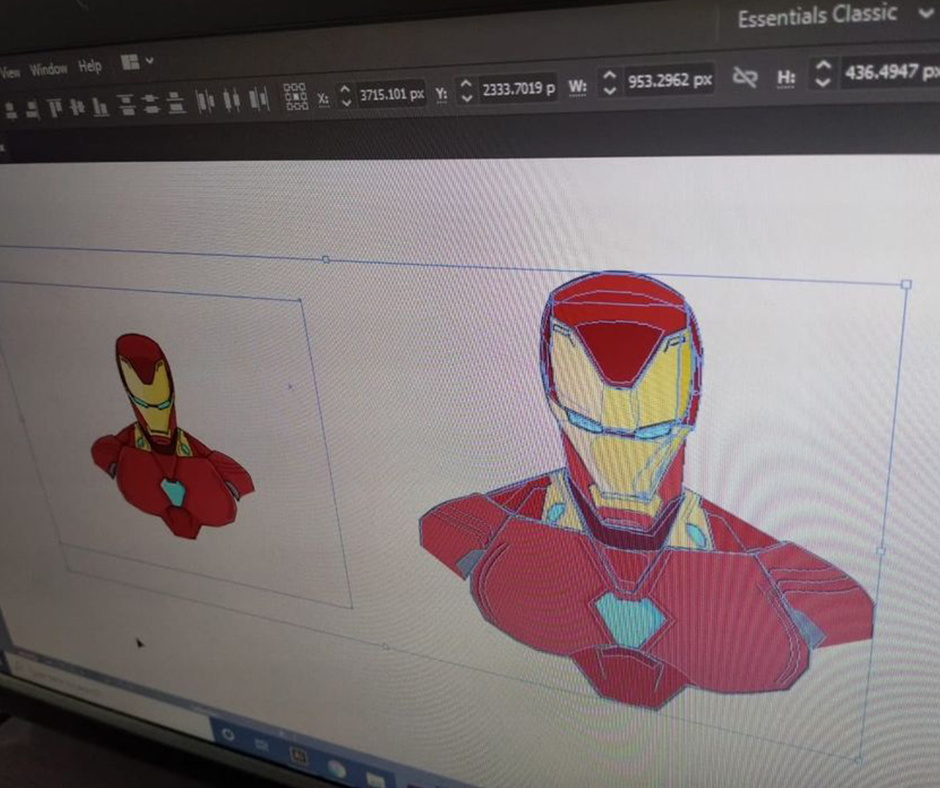Viewport: 940px width, 788px height.
Task: Click Horizontal Align Right icon
Action: 32,109
